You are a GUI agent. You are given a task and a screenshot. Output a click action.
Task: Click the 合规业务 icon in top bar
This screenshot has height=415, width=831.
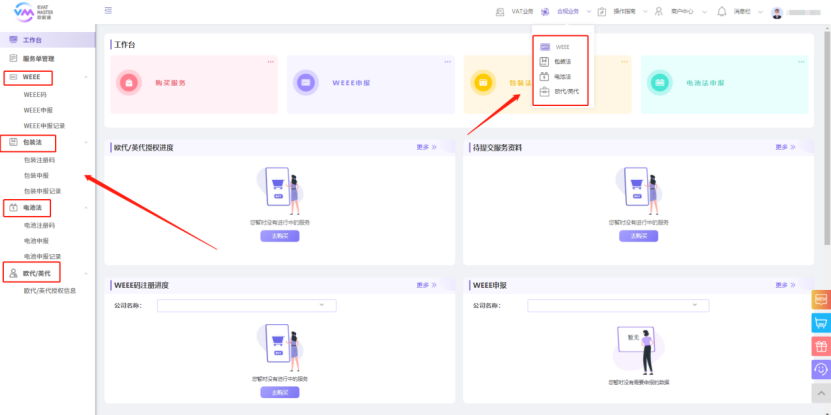point(545,11)
